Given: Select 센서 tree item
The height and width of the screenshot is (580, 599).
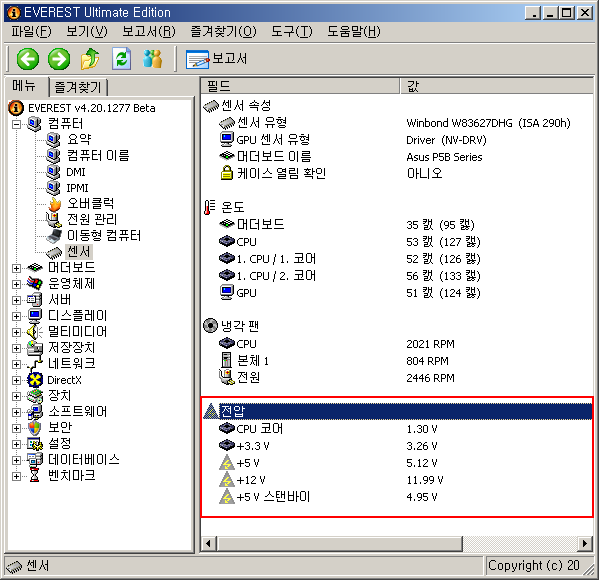Looking at the screenshot, I should [x=79, y=252].
